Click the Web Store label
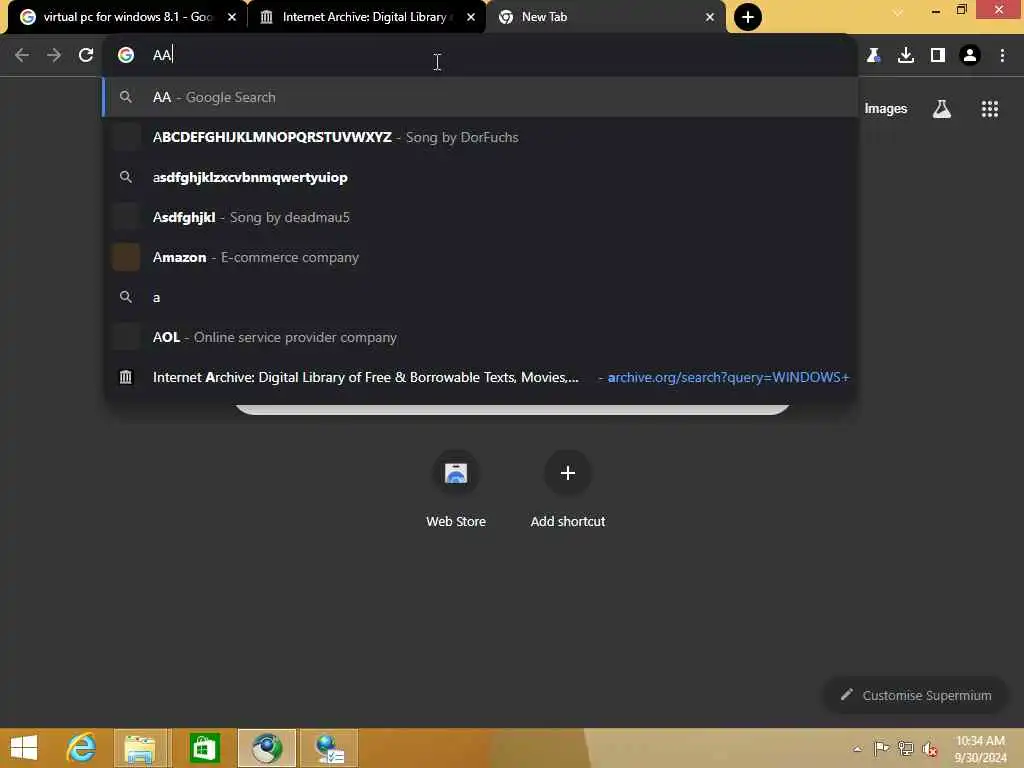The width and height of the screenshot is (1024, 768). pos(456,521)
